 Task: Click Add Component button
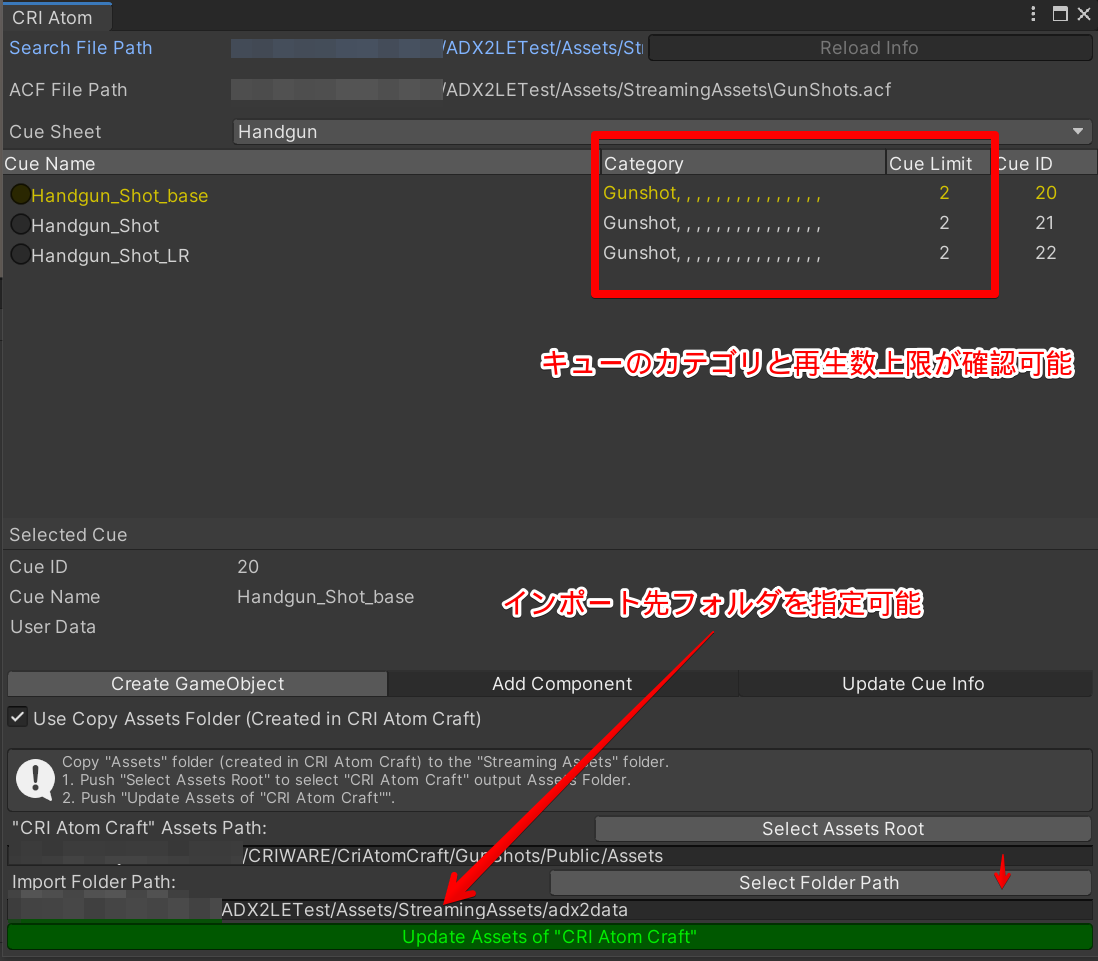coord(562,684)
